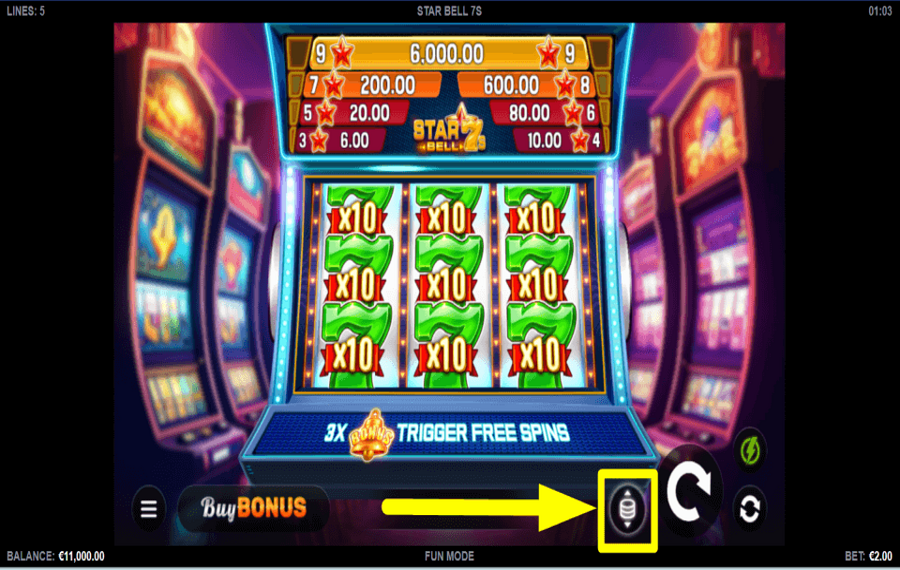Screen dimensions: 900x570
Task: Click the Bet €2.00 display
Action: point(868,556)
